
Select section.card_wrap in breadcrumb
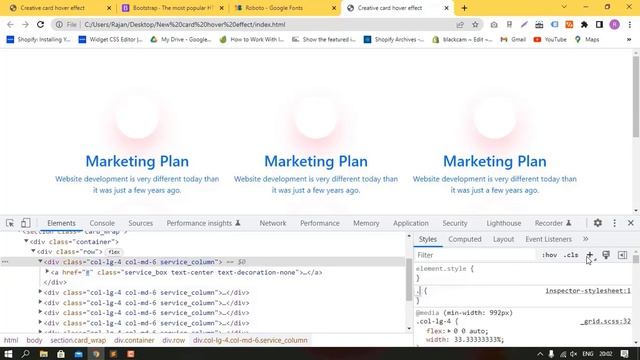(78, 340)
